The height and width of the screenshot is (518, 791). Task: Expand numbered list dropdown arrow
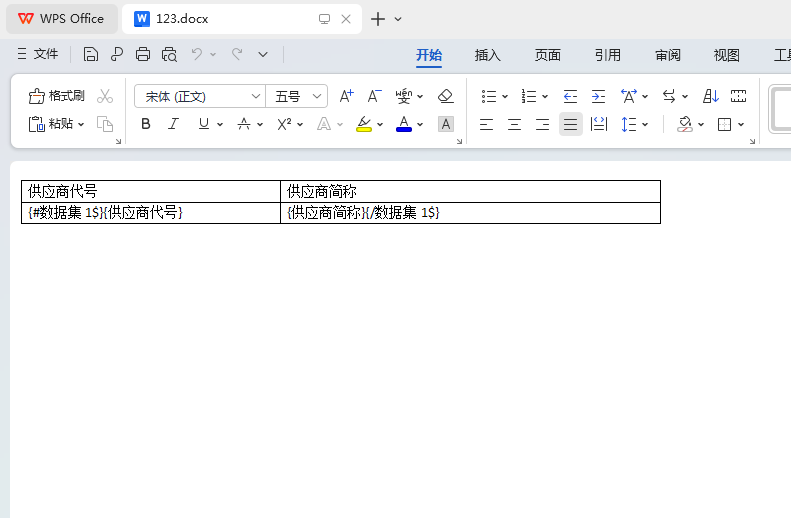pyautogui.click(x=545, y=96)
